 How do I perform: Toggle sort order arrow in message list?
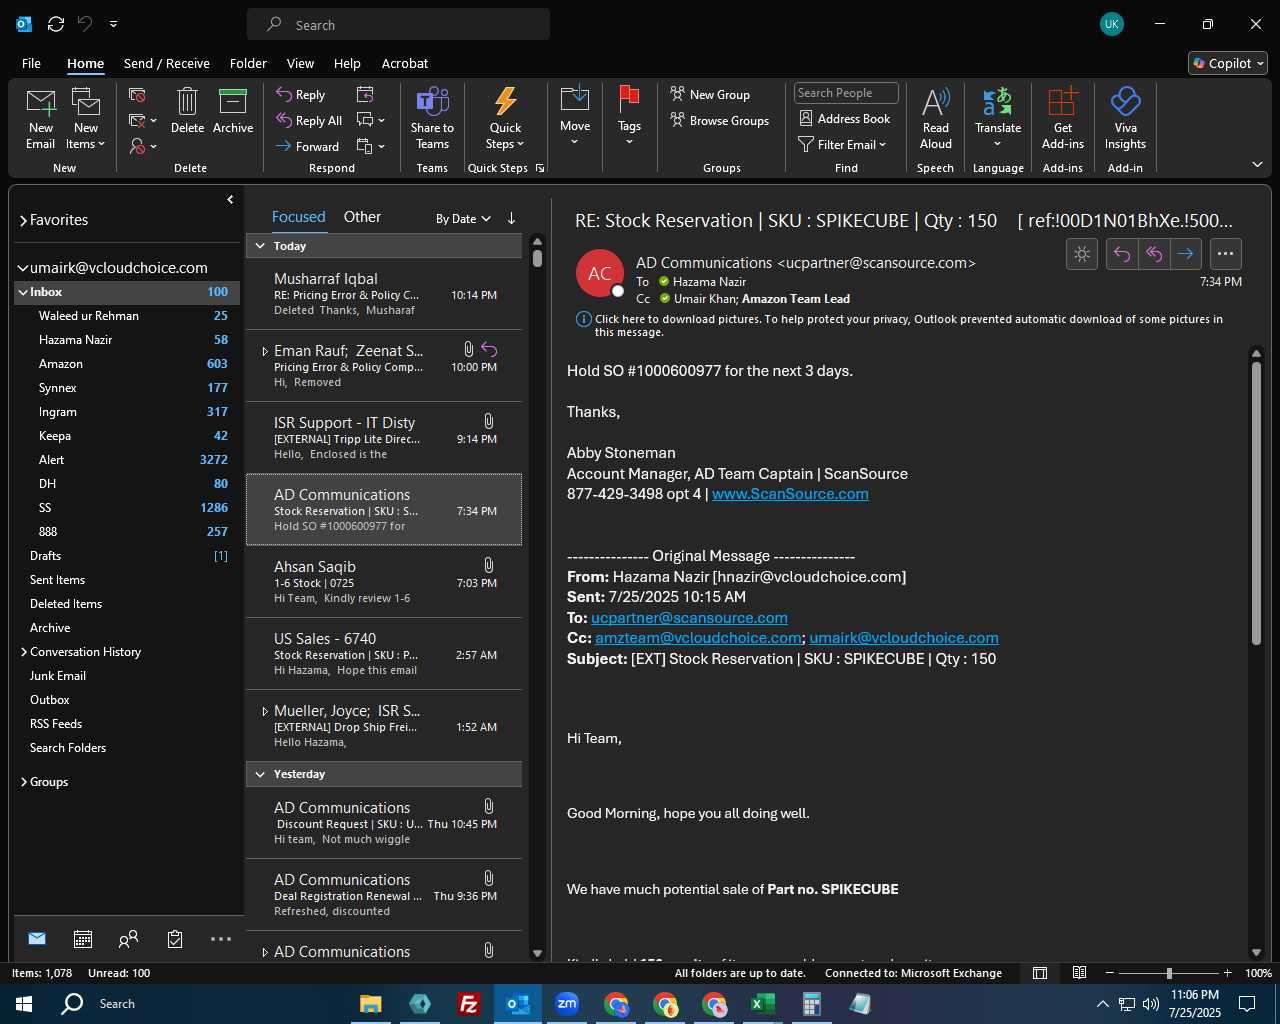pyautogui.click(x=511, y=218)
